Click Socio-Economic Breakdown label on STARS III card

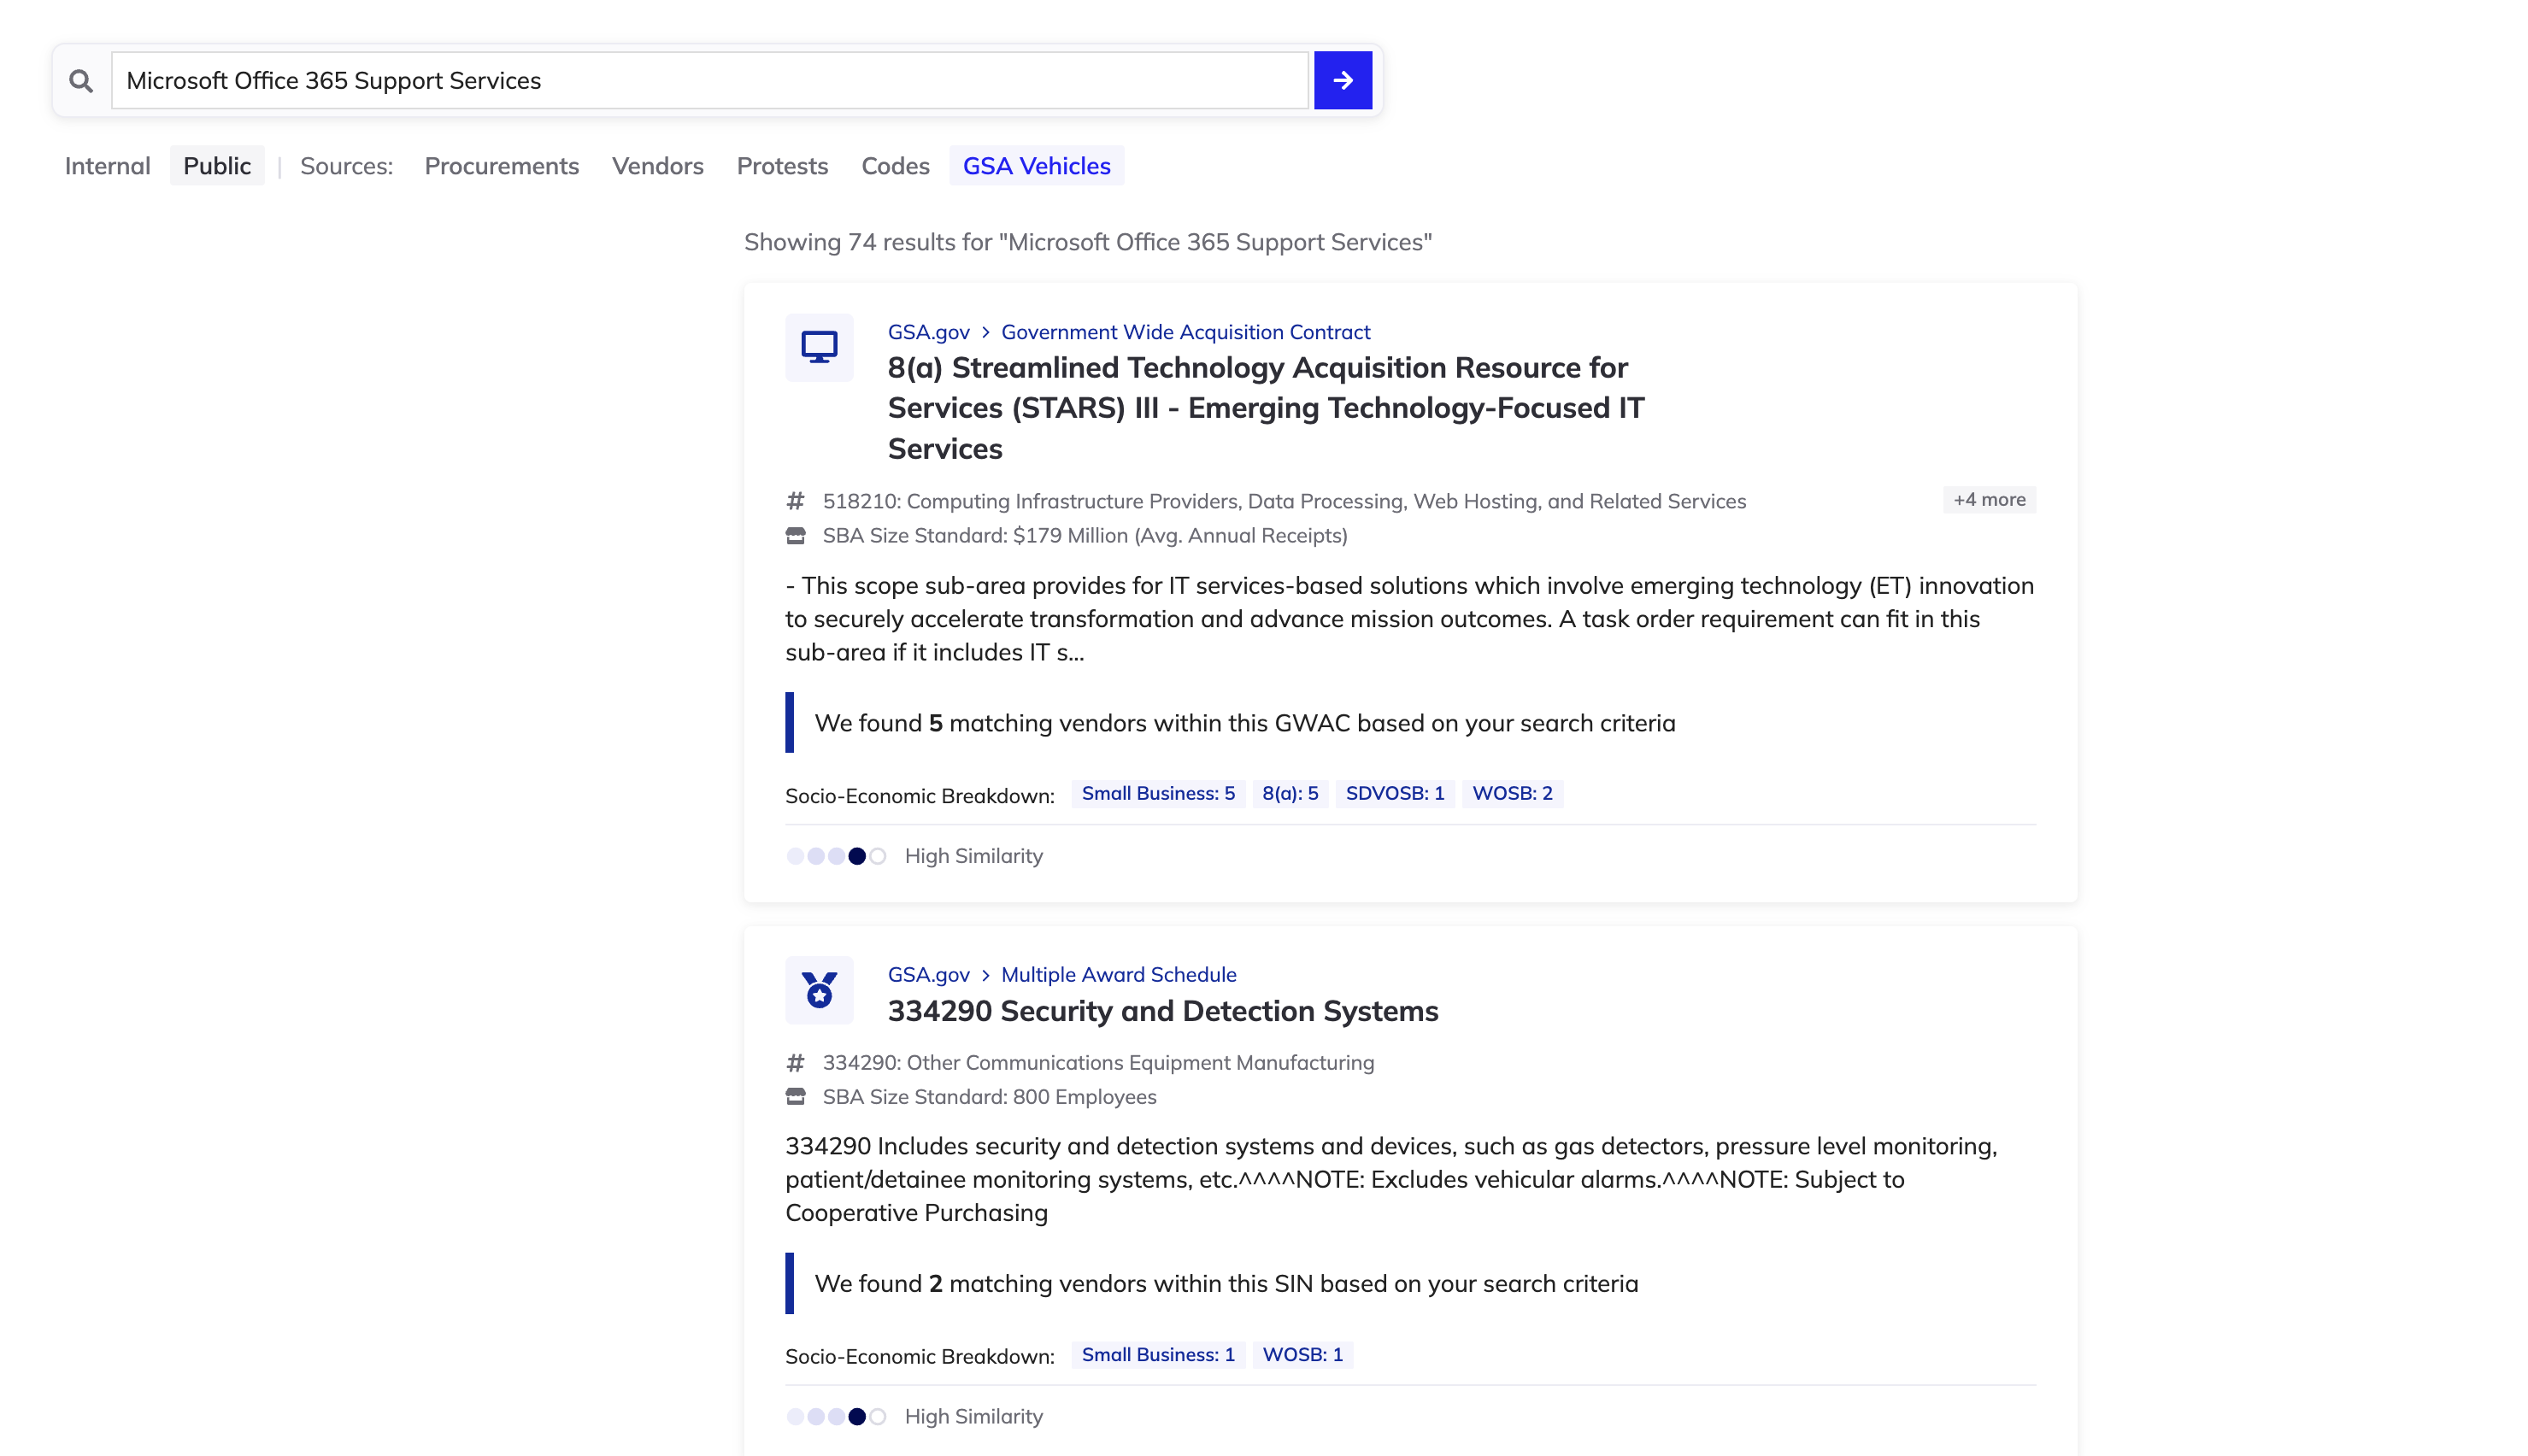pyautogui.click(x=919, y=796)
